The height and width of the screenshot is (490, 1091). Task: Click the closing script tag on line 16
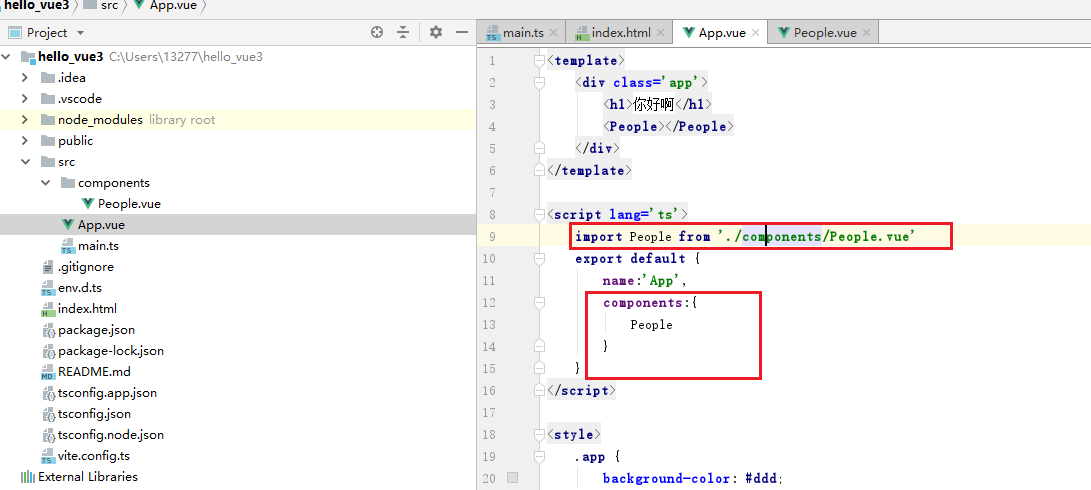(x=582, y=390)
